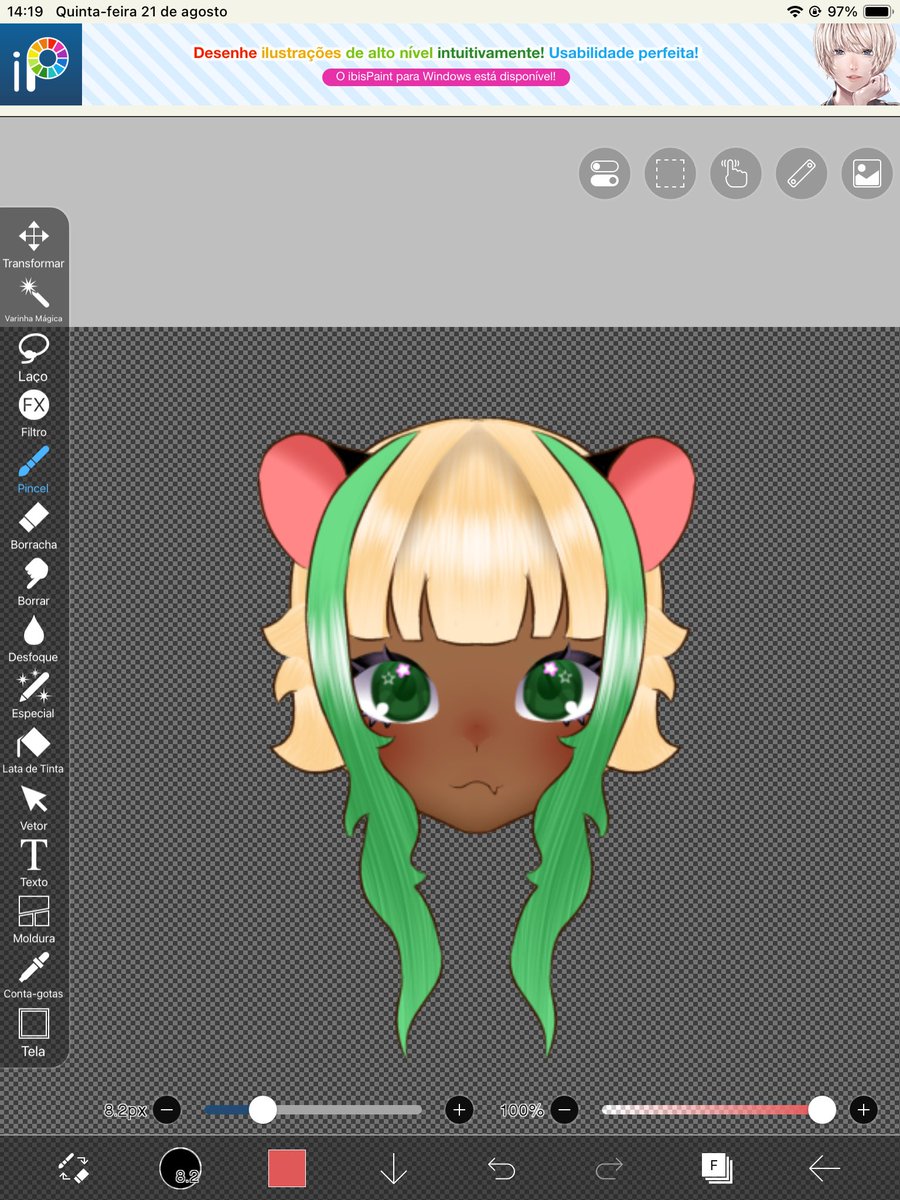Go back with the left arrow

(824, 1167)
